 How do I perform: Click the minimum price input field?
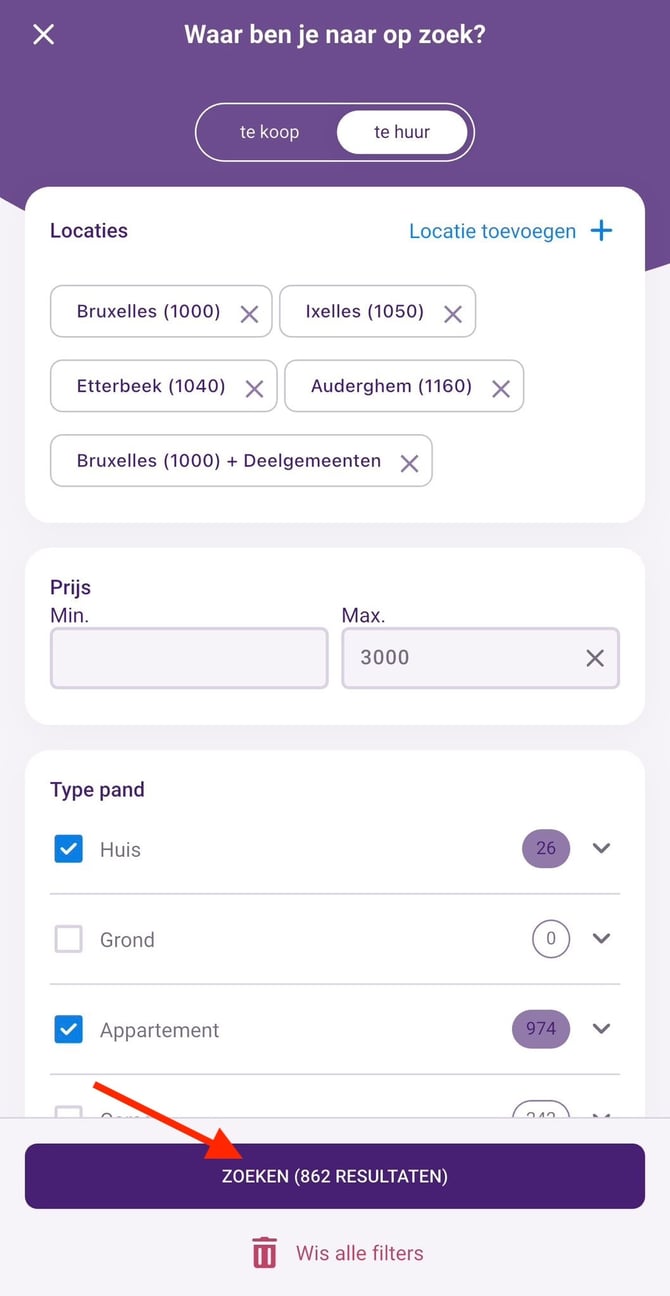tap(189, 658)
